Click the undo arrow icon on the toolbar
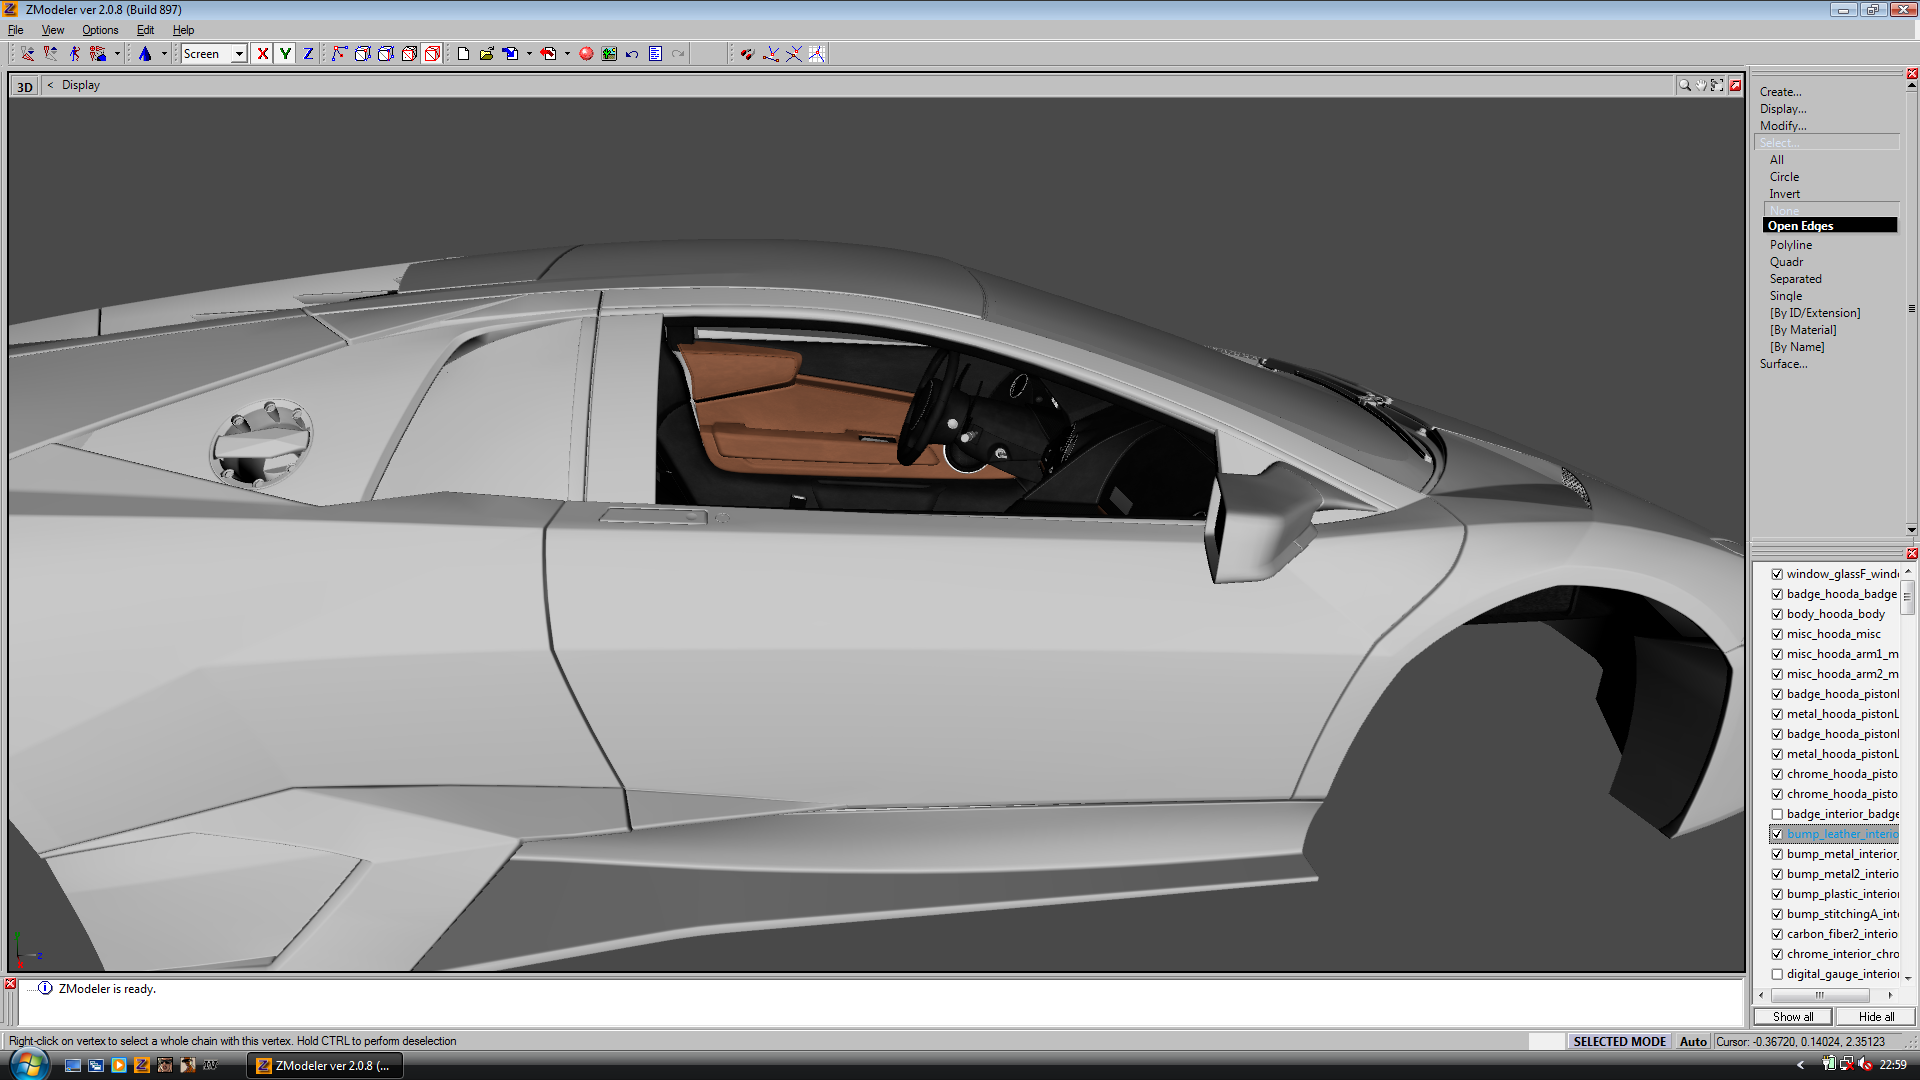1920x1080 pixels. [630, 53]
